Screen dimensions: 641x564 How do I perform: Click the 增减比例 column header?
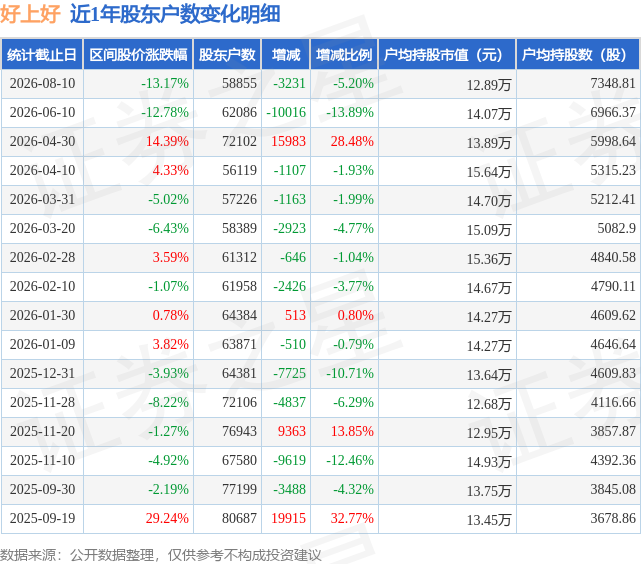(344, 54)
